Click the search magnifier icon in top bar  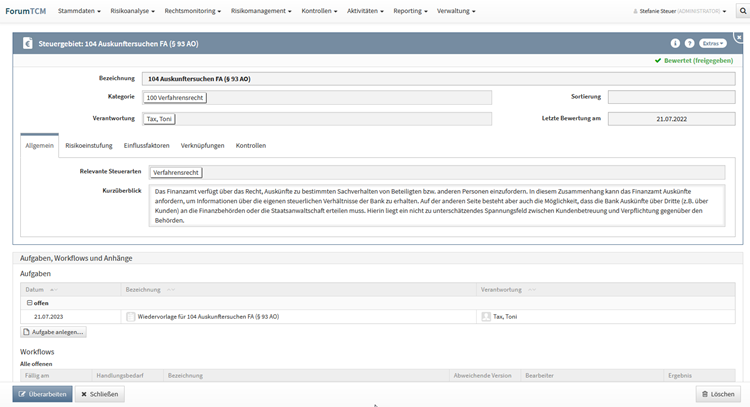point(742,12)
